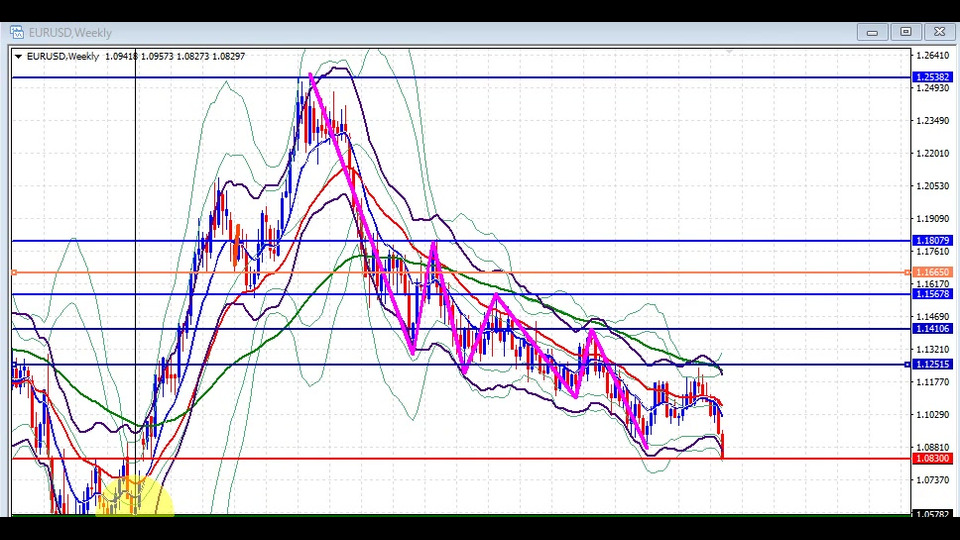
Task: Select the 1.14106 horizontal line price label
Action: click(x=932, y=329)
